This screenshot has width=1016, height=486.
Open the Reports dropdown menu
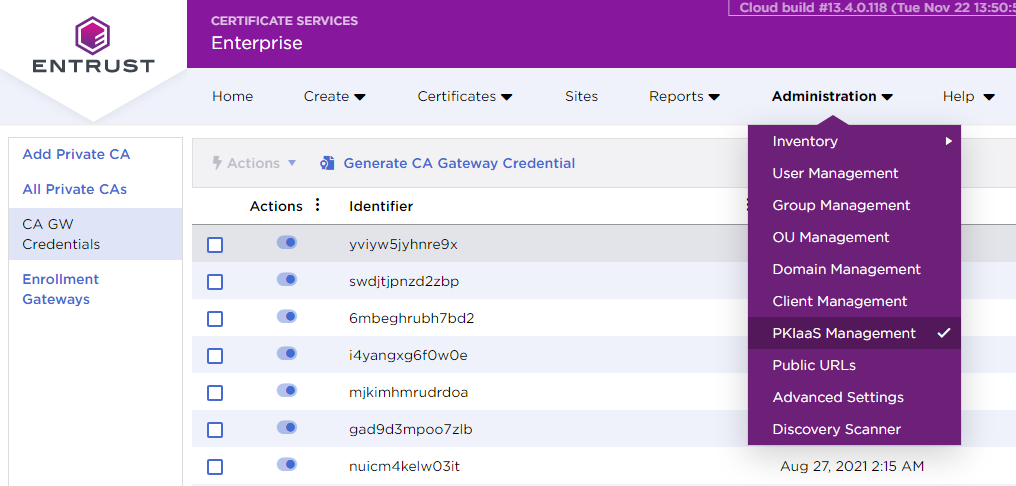tap(684, 97)
